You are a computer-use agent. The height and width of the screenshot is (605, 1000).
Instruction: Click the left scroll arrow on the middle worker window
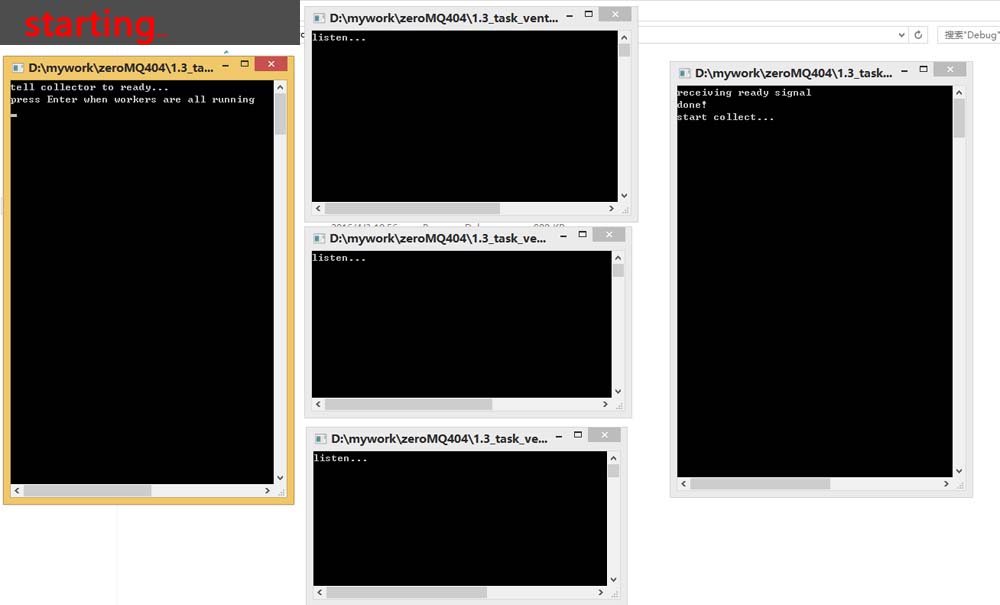click(x=317, y=404)
